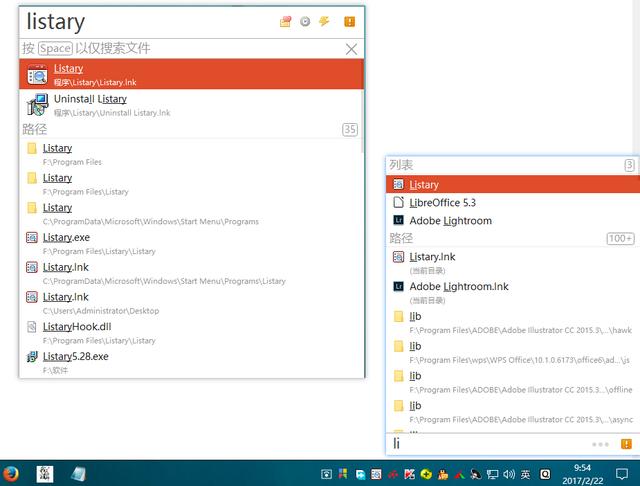Clear the search with the X button
This screenshot has height=486, width=640.
[x=351, y=48]
